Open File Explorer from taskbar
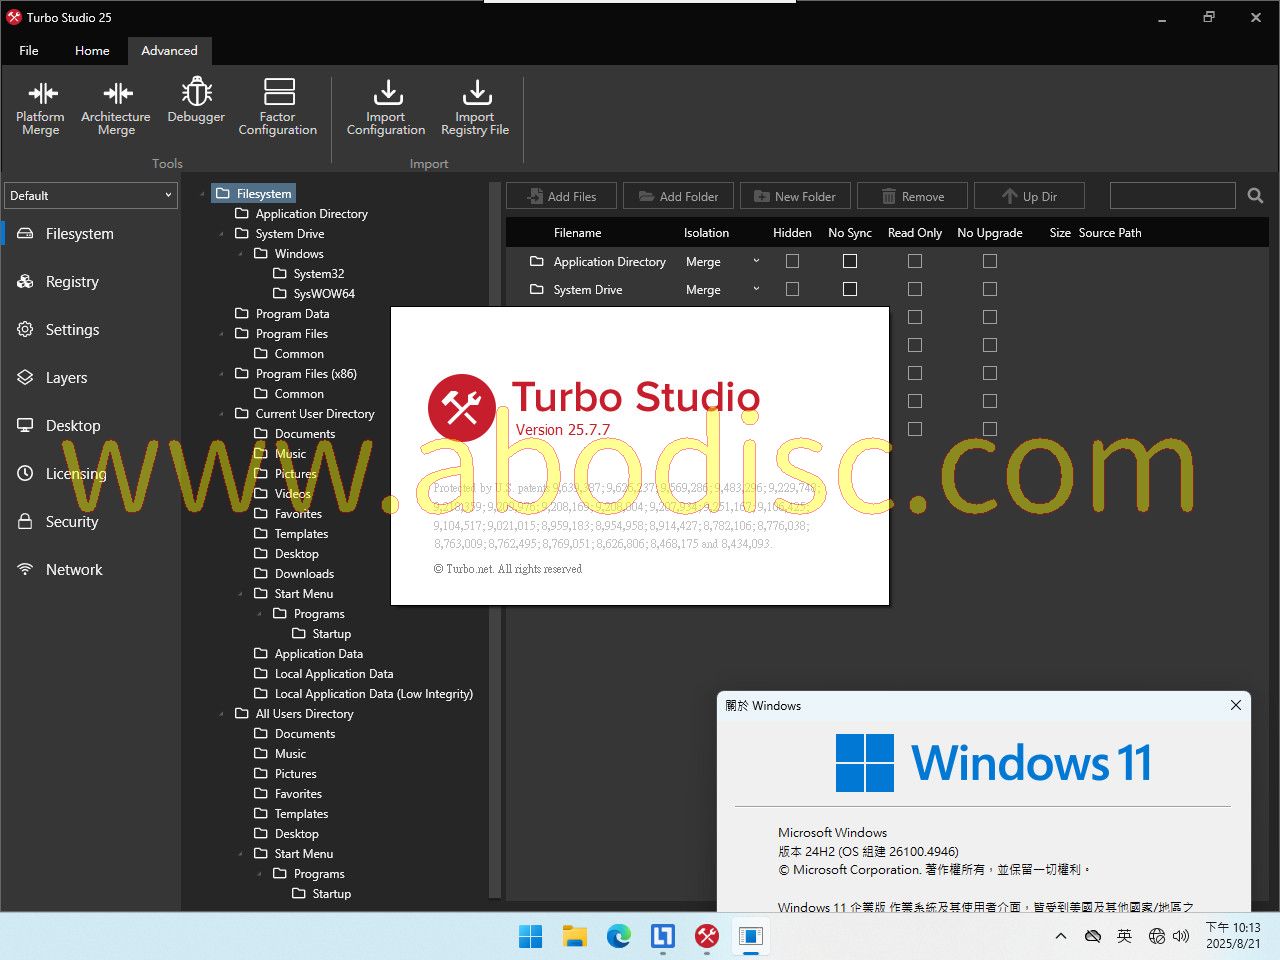This screenshot has height=960, width=1280. click(x=575, y=936)
